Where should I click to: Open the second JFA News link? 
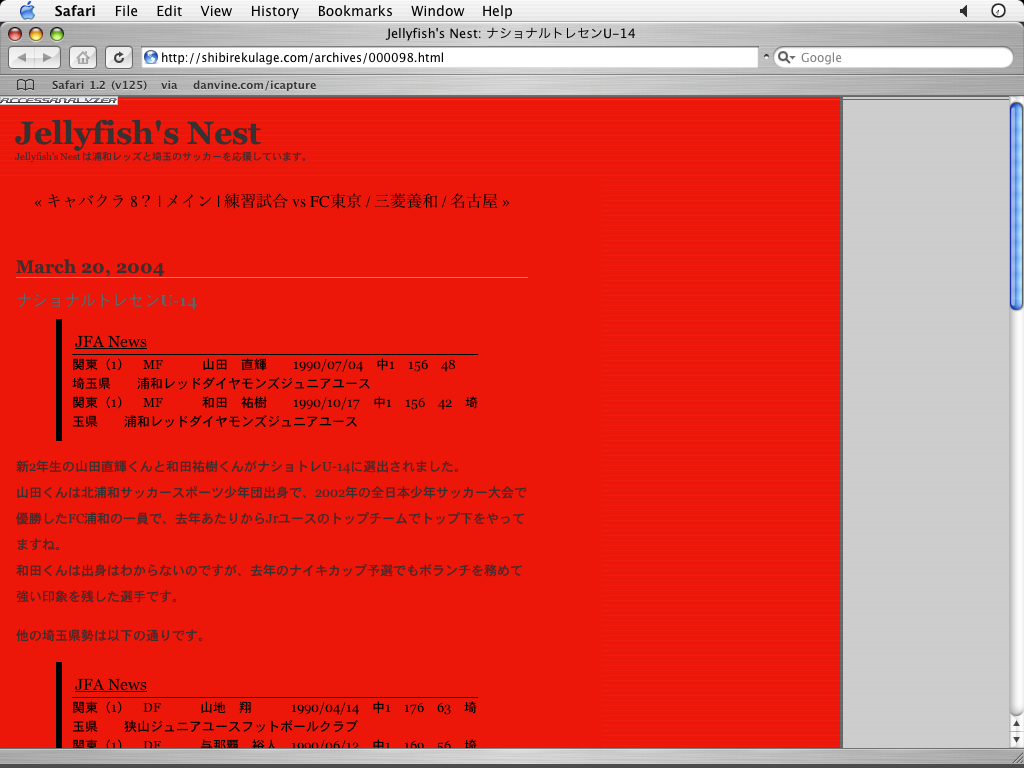coord(110,684)
